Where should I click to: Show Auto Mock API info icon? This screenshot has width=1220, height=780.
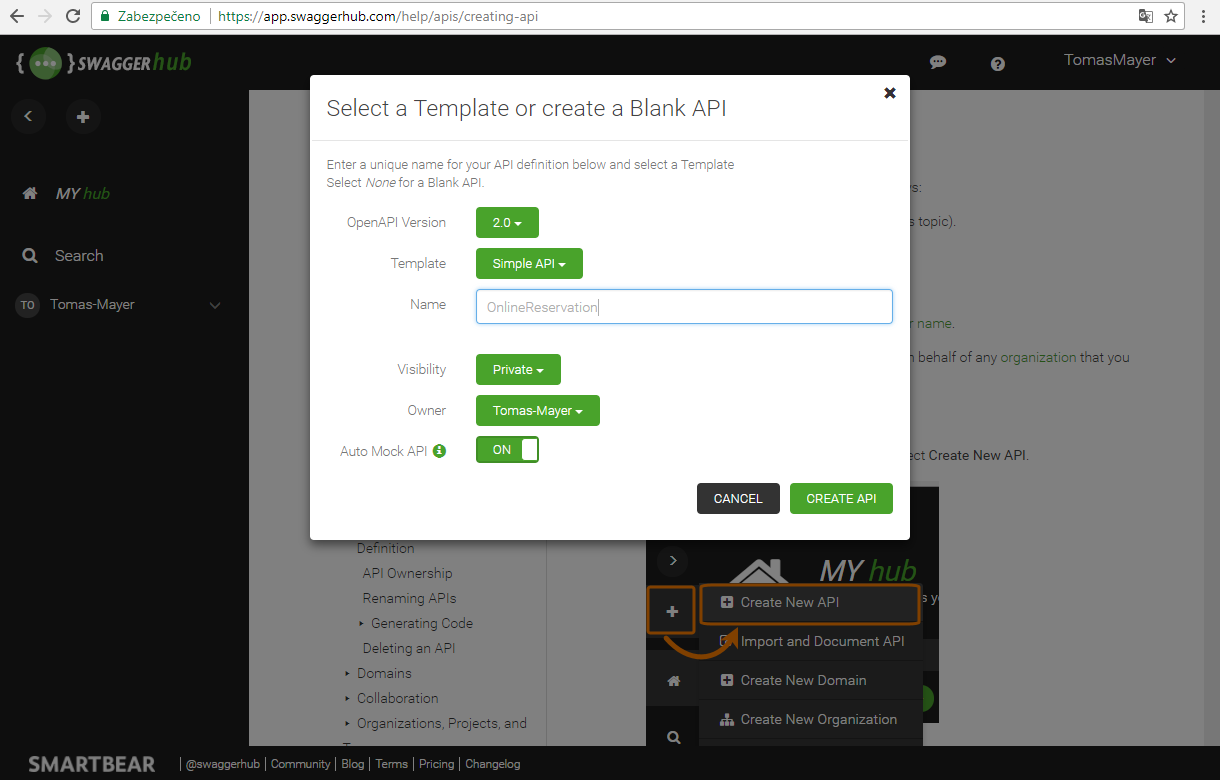tap(439, 451)
